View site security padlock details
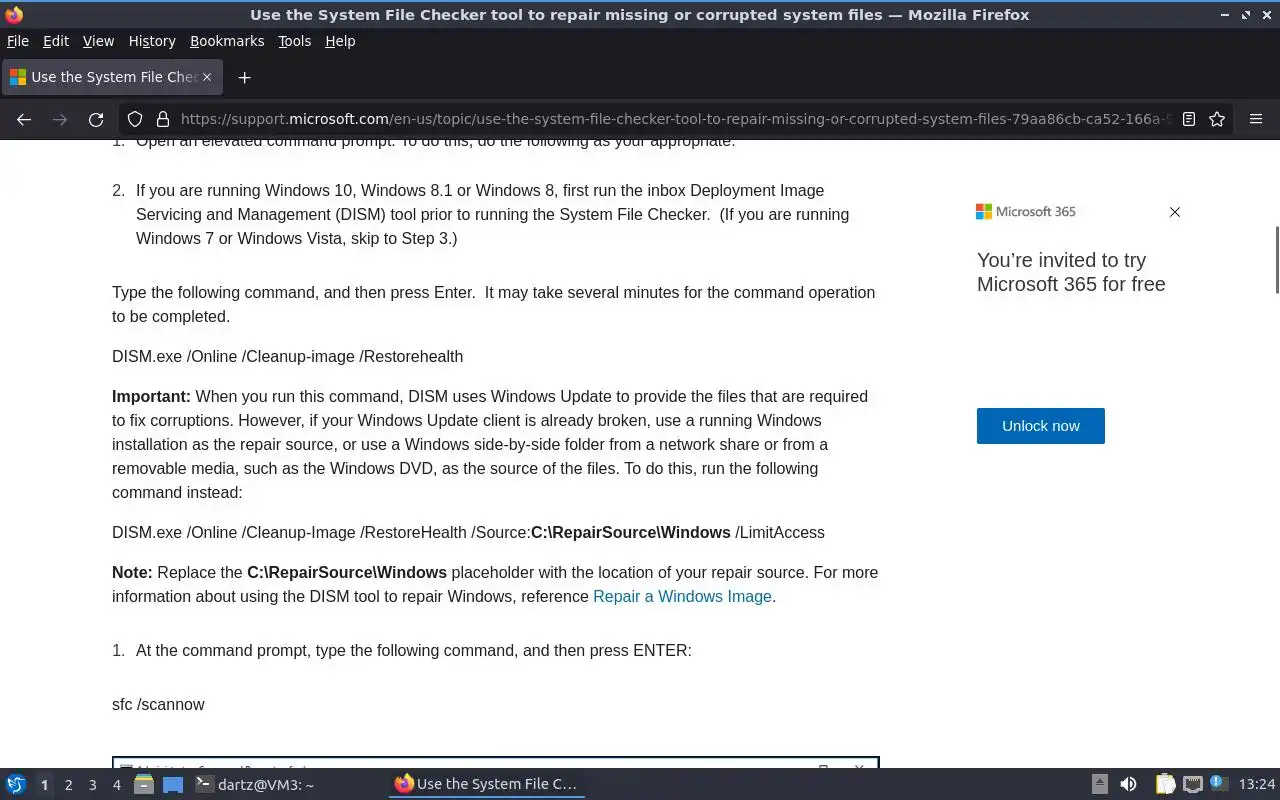1280x800 pixels. (163, 119)
